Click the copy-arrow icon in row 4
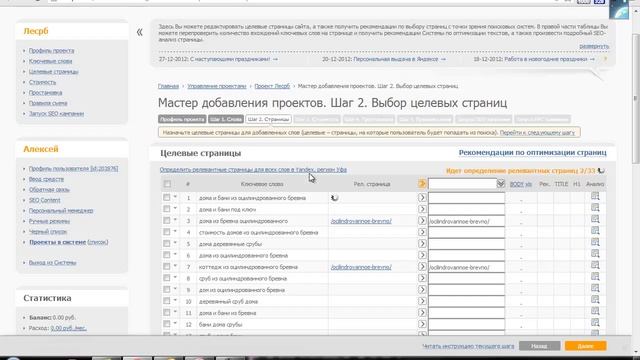 (422, 232)
